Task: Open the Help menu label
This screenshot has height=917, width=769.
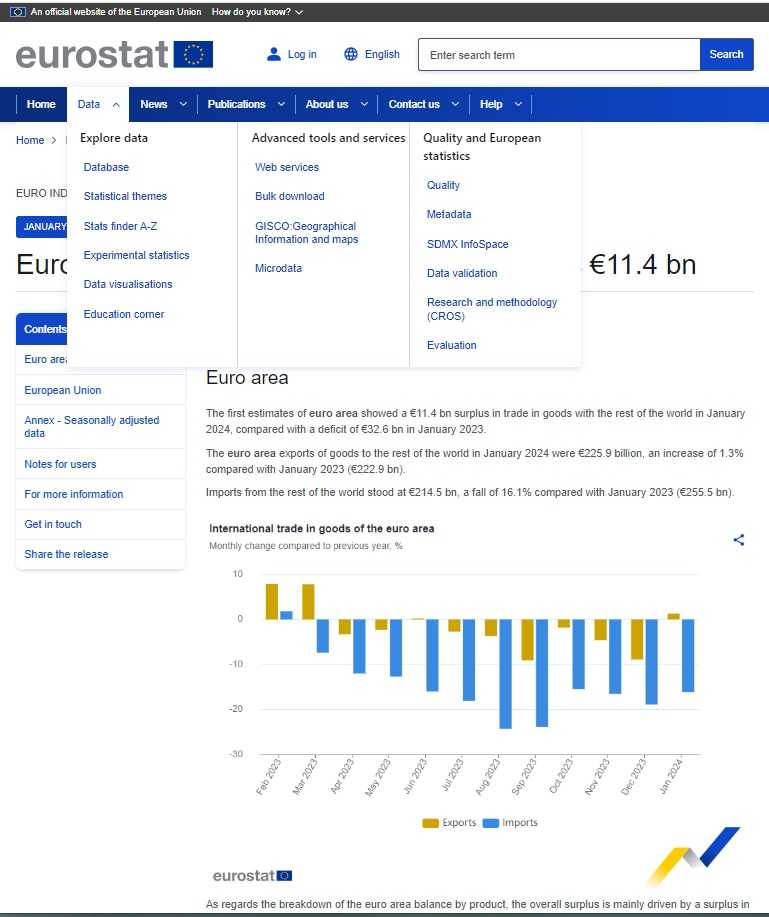Action: coord(491,104)
